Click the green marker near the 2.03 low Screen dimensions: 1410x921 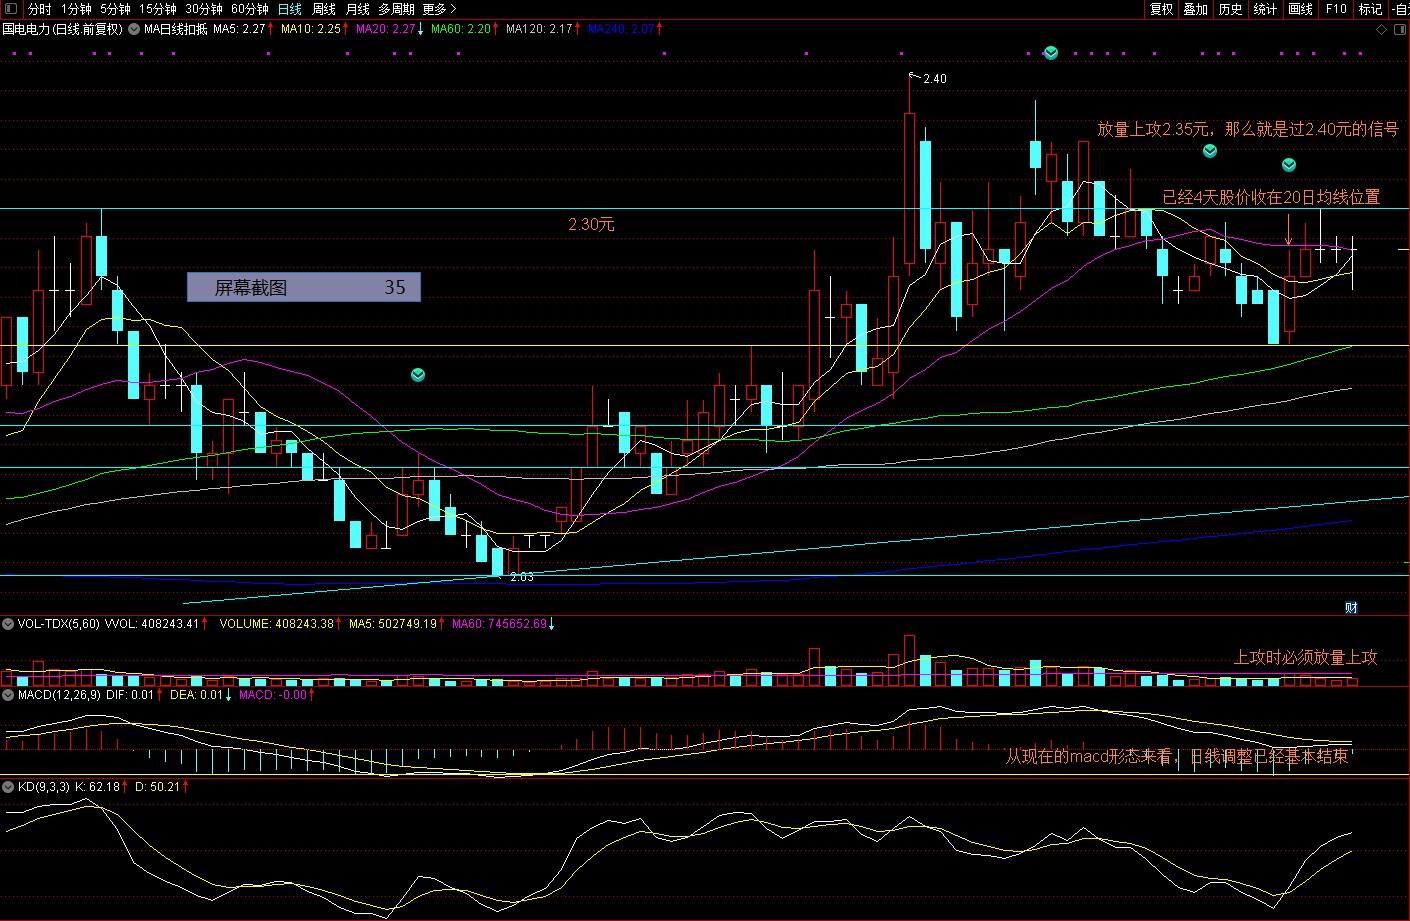point(418,375)
